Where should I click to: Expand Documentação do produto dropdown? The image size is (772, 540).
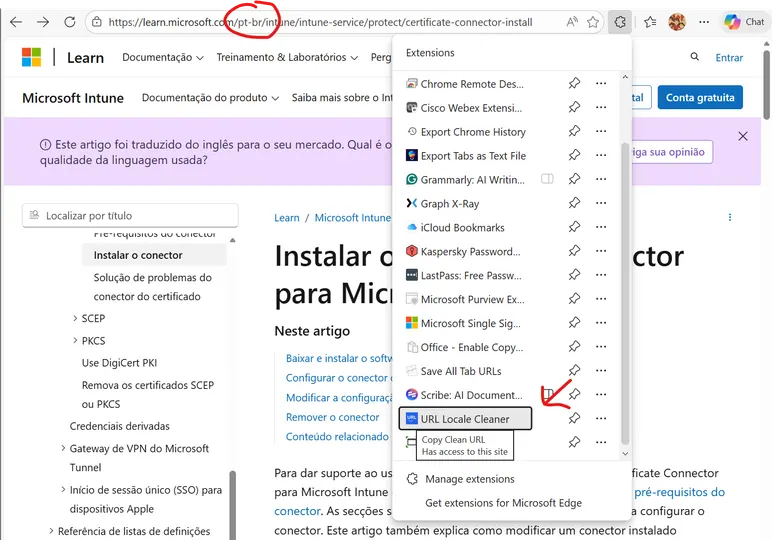coord(211,97)
